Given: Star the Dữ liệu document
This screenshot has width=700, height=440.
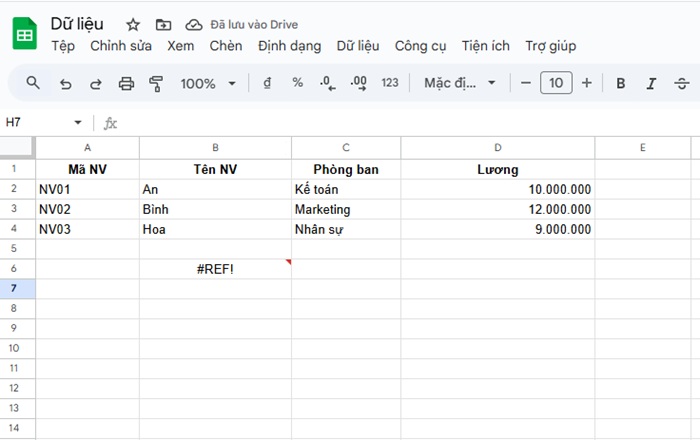Looking at the screenshot, I should 133,24.
